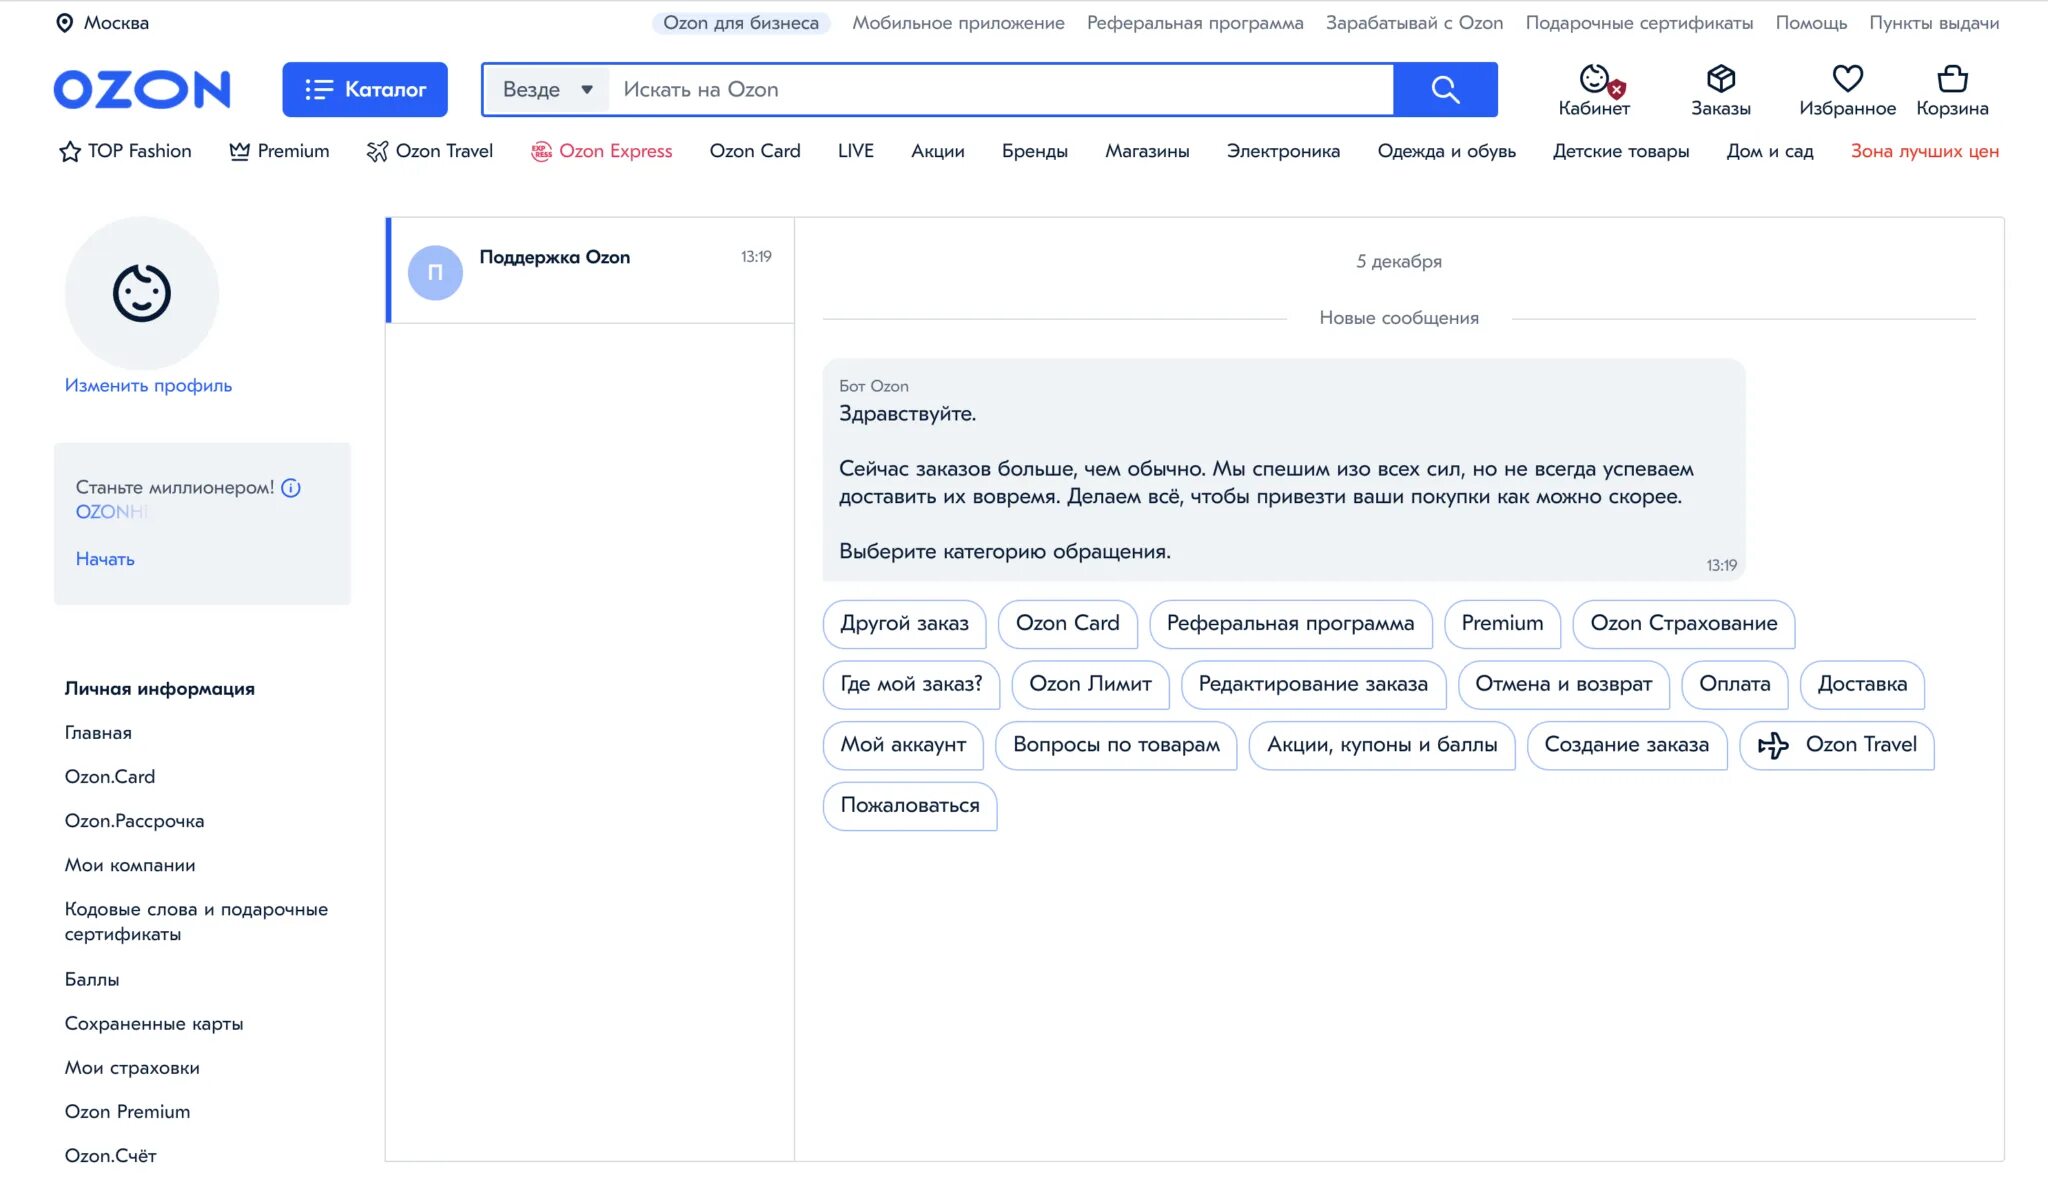Click the Ozon Travel airplane icon

[x=1775, y=744]
